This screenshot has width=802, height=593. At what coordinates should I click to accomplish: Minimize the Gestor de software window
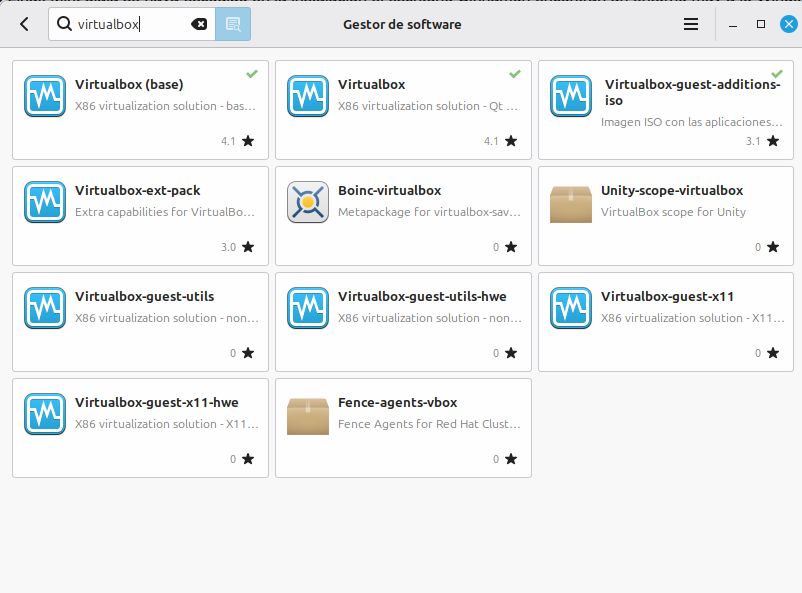coord(733,25)
